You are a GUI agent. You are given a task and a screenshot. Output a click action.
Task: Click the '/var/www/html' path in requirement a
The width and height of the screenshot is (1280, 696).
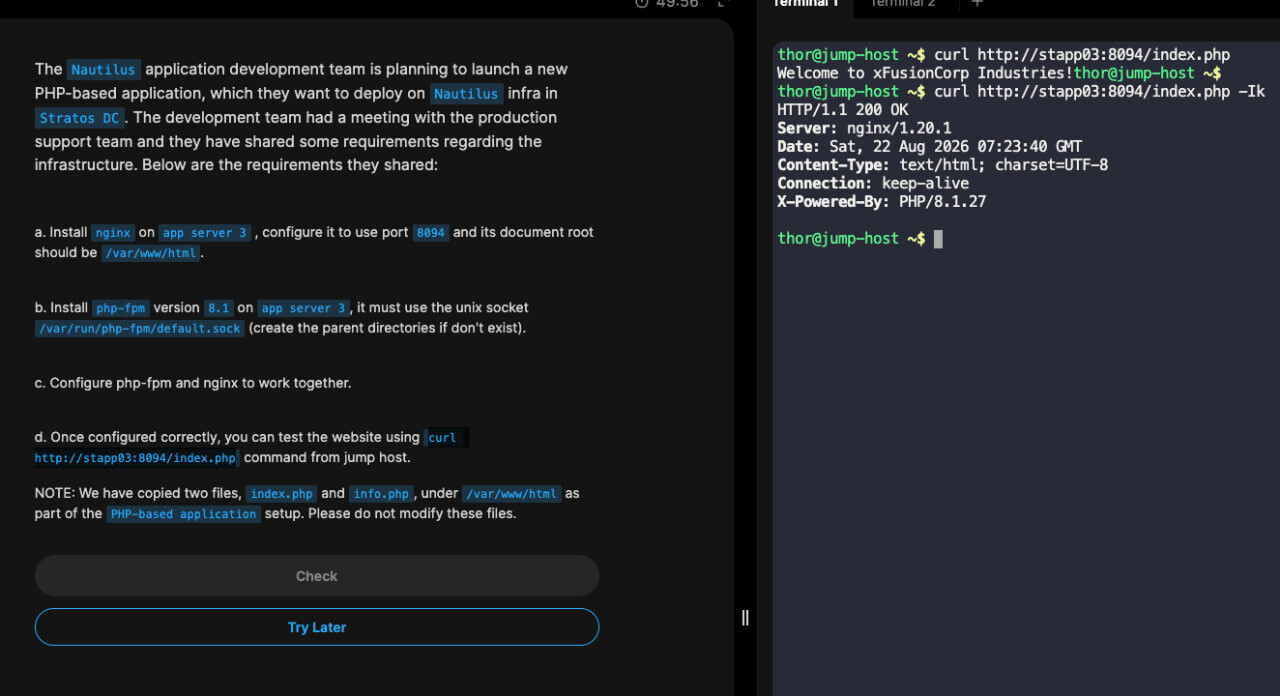pyautogui.click(x=151, y=253)
